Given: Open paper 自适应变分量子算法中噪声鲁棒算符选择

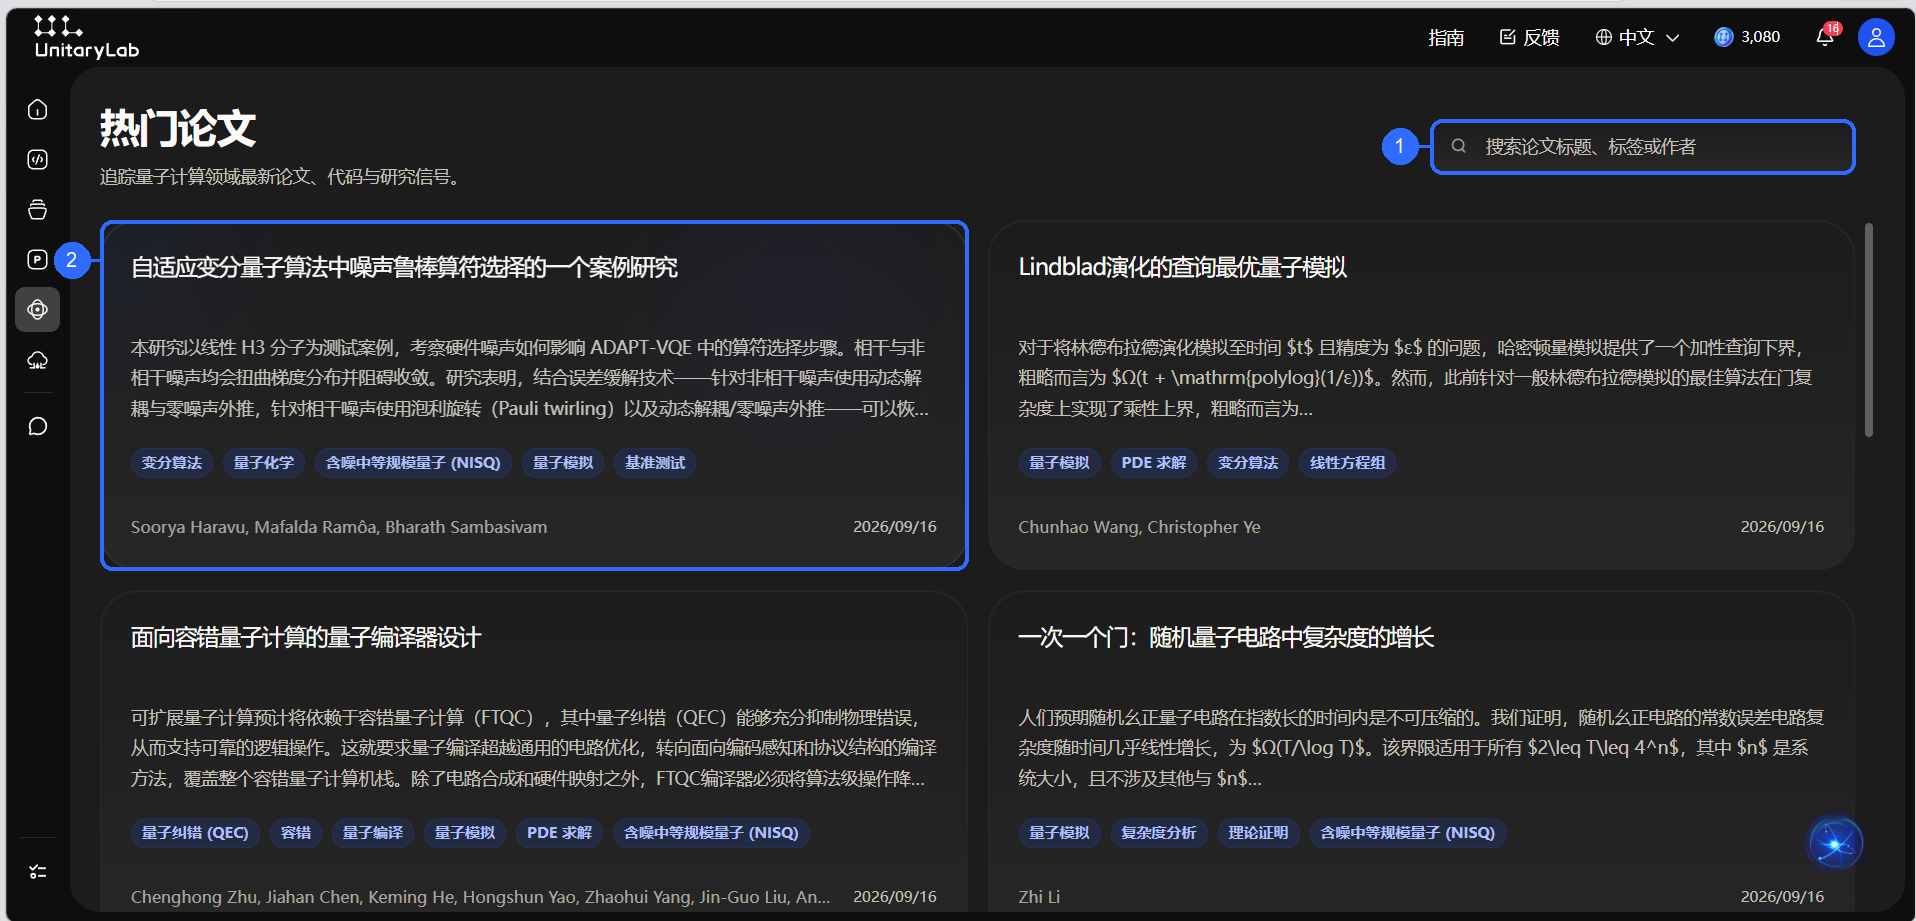Looking at the screenshot, I should pyautogui.click(x=404, y=268).
